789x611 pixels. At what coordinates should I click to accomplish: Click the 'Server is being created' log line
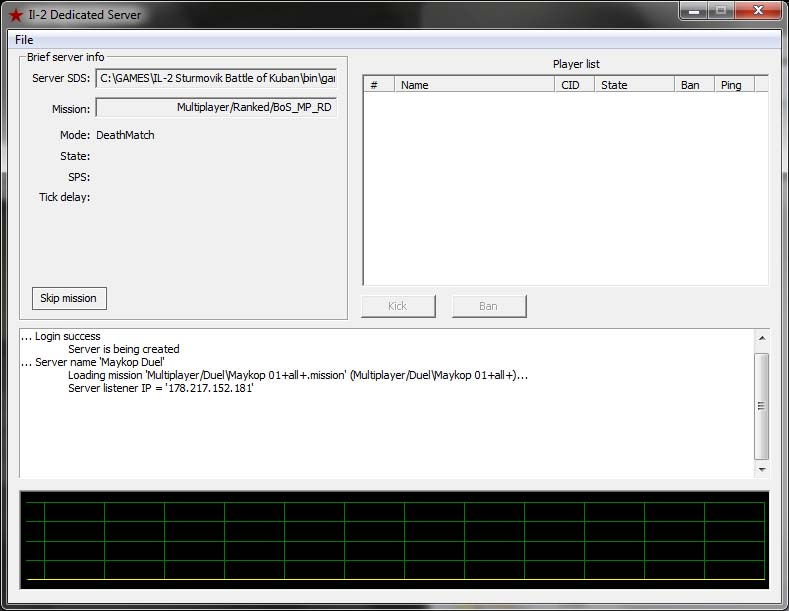tap(124, 349)
